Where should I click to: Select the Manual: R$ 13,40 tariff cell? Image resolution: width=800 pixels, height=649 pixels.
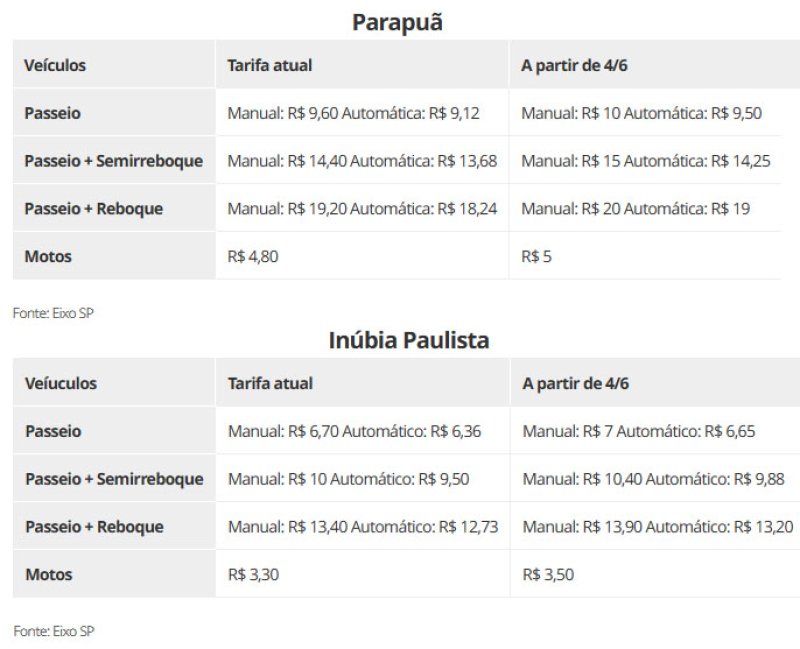[x=363, y=527]
